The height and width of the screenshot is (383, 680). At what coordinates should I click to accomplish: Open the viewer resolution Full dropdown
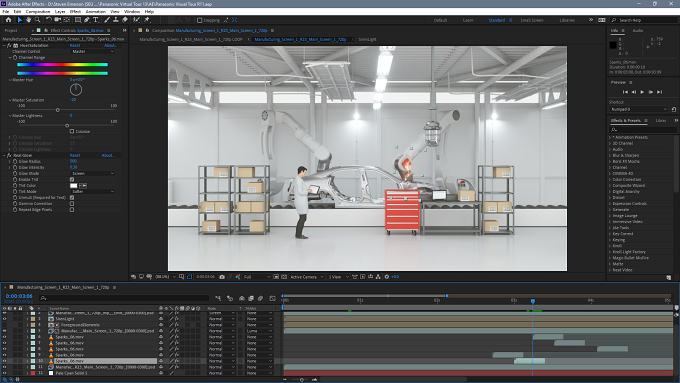click(x=257, y=277)
